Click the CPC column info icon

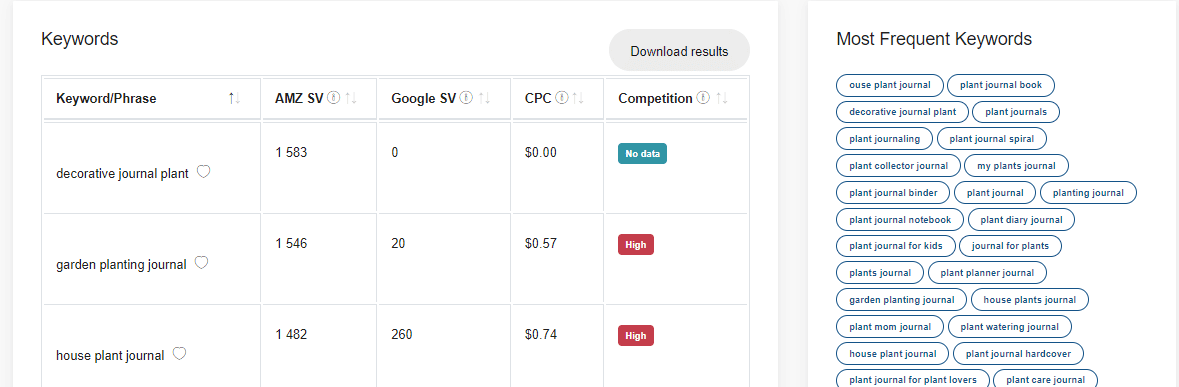point(562,98)
